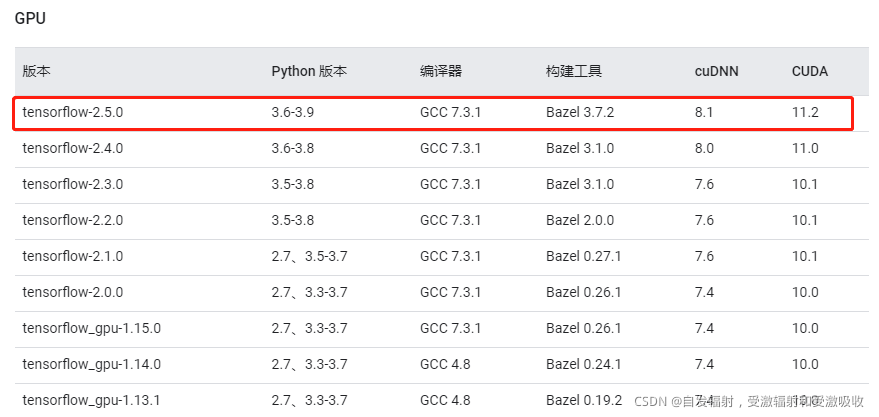Click cuDNN 7.6 in tensorflow-2.2.0 row
The height and width of the screenshot is (417, 879).
(x=704, y=220)
